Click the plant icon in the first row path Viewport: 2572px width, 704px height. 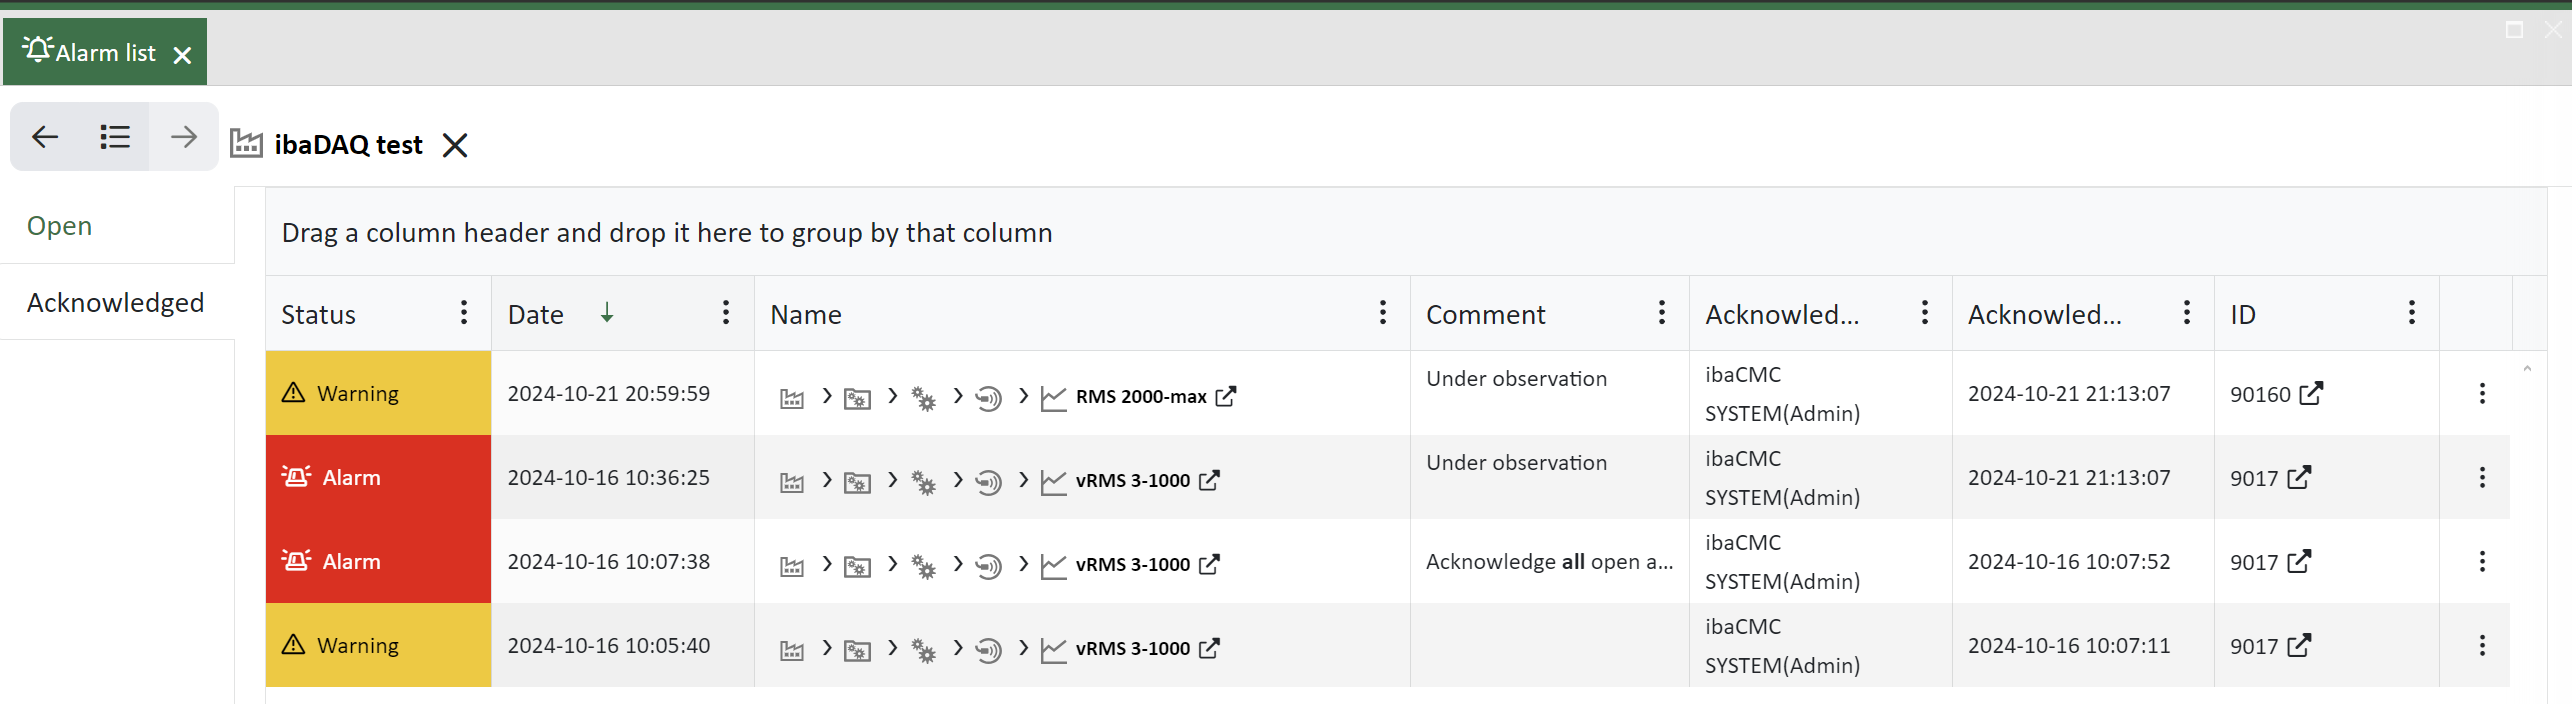791,398
